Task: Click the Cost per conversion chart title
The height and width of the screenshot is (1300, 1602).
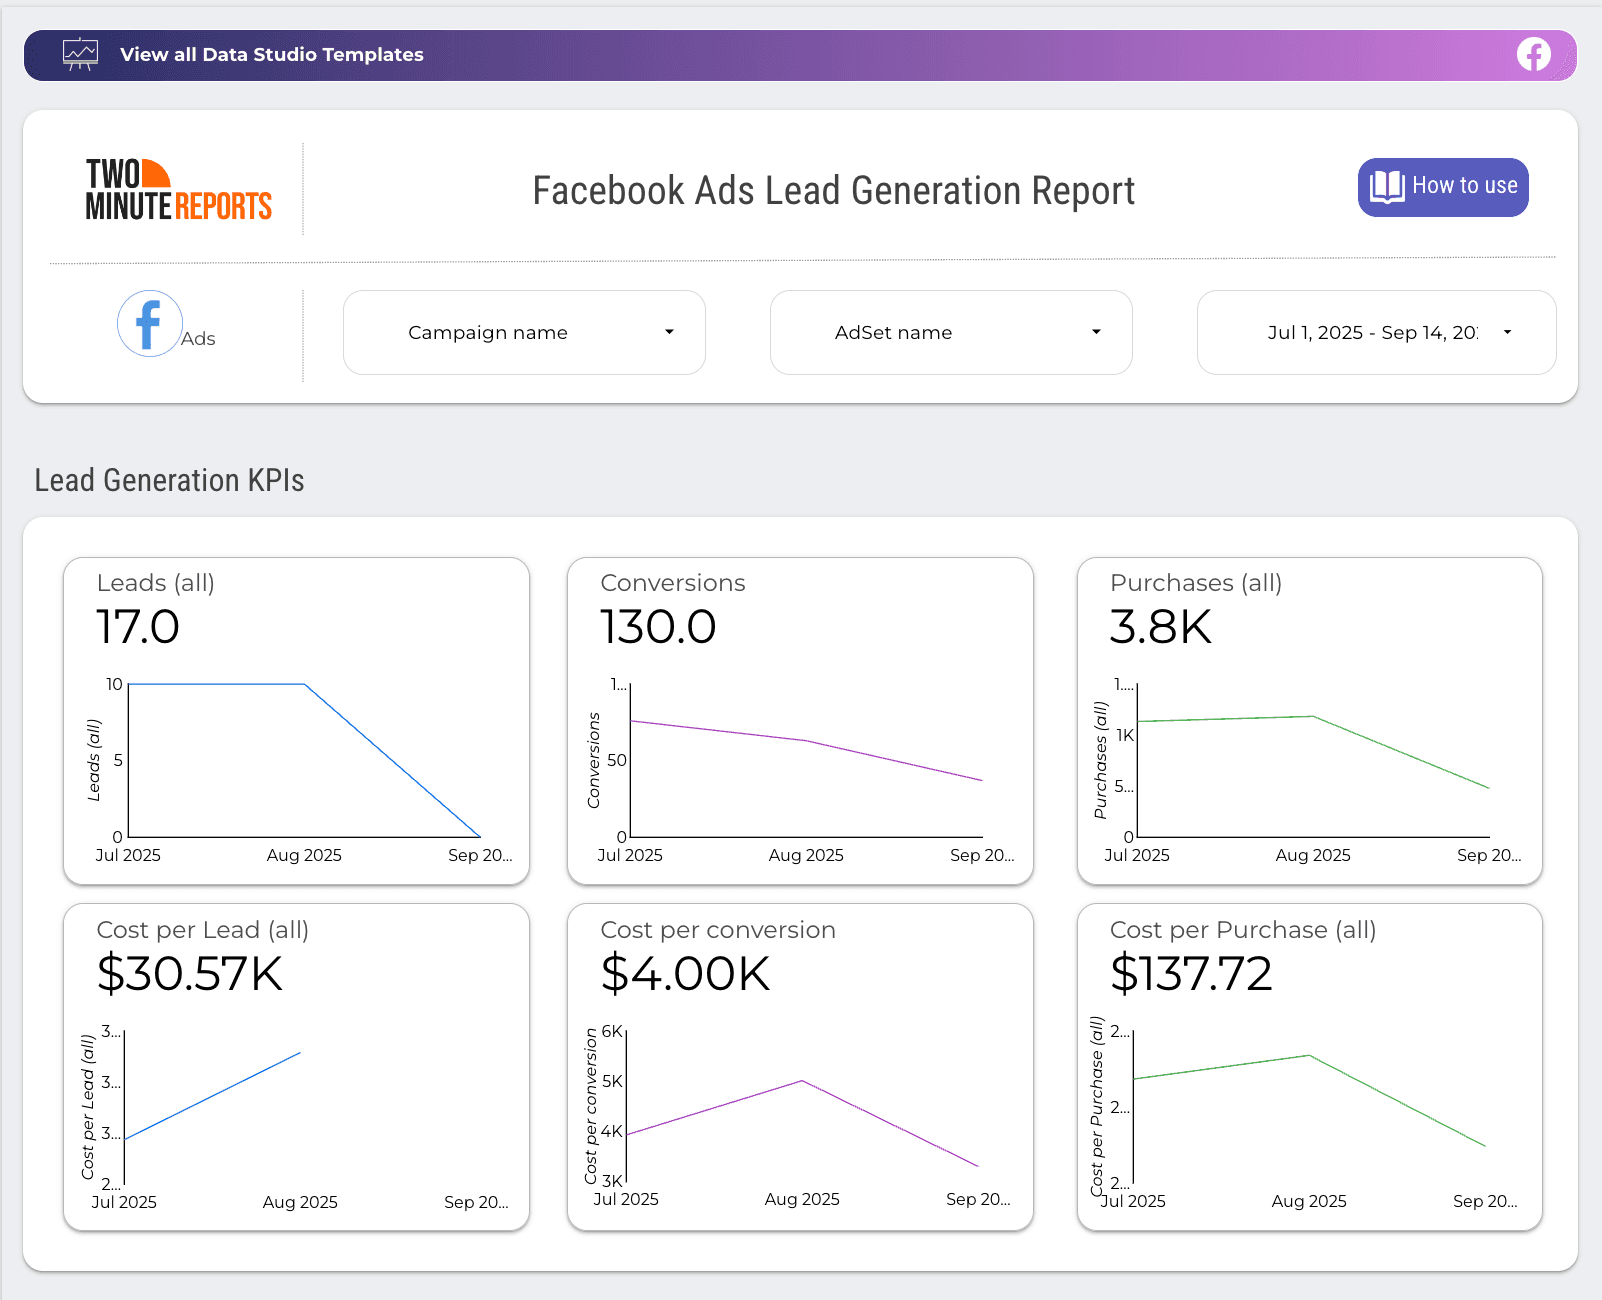Action: tap(717, 930)
